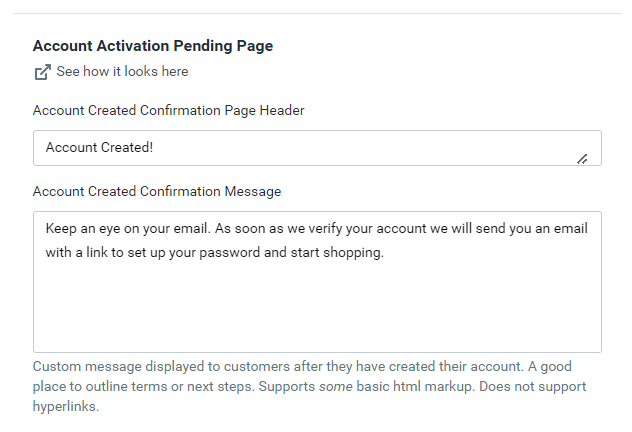Click the external link icon beside See how it looks

(42, 72)
